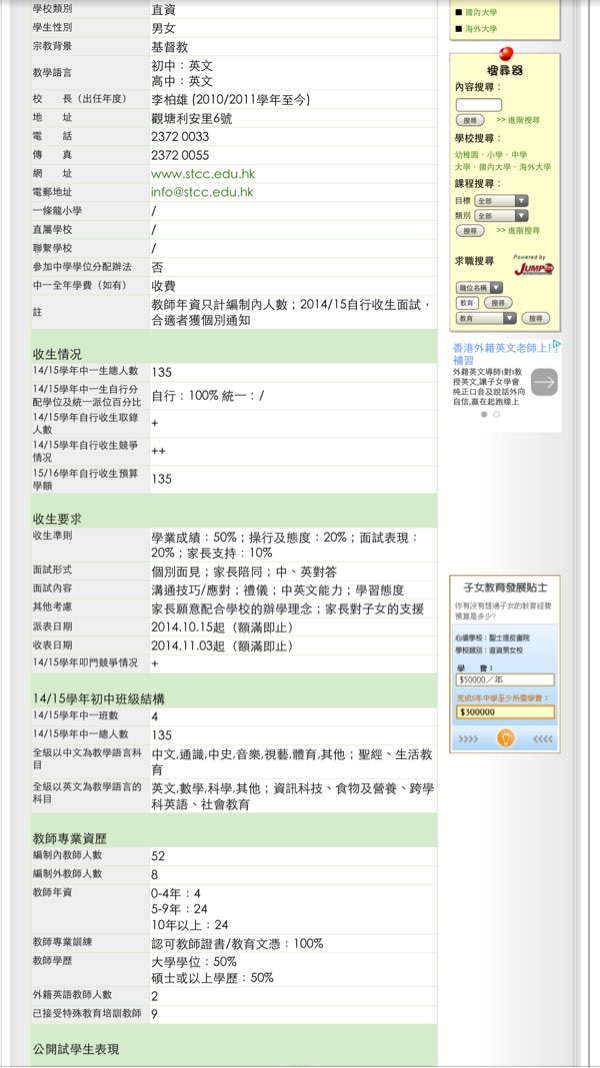The width and height of the screenshot is (600, 1068).
Task: Click the ad's grey arrow button
Action: click(x=544, y=382)
